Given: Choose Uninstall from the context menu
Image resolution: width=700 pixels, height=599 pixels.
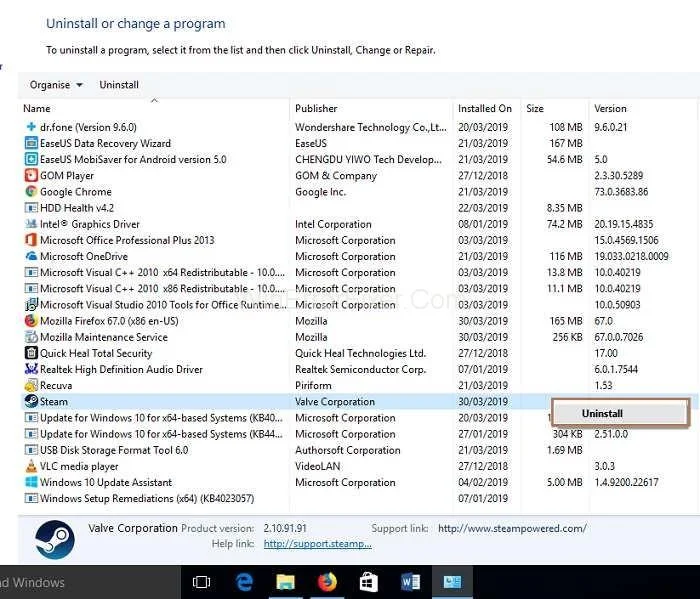Looking at the screenshot, I should coord(620,414).
